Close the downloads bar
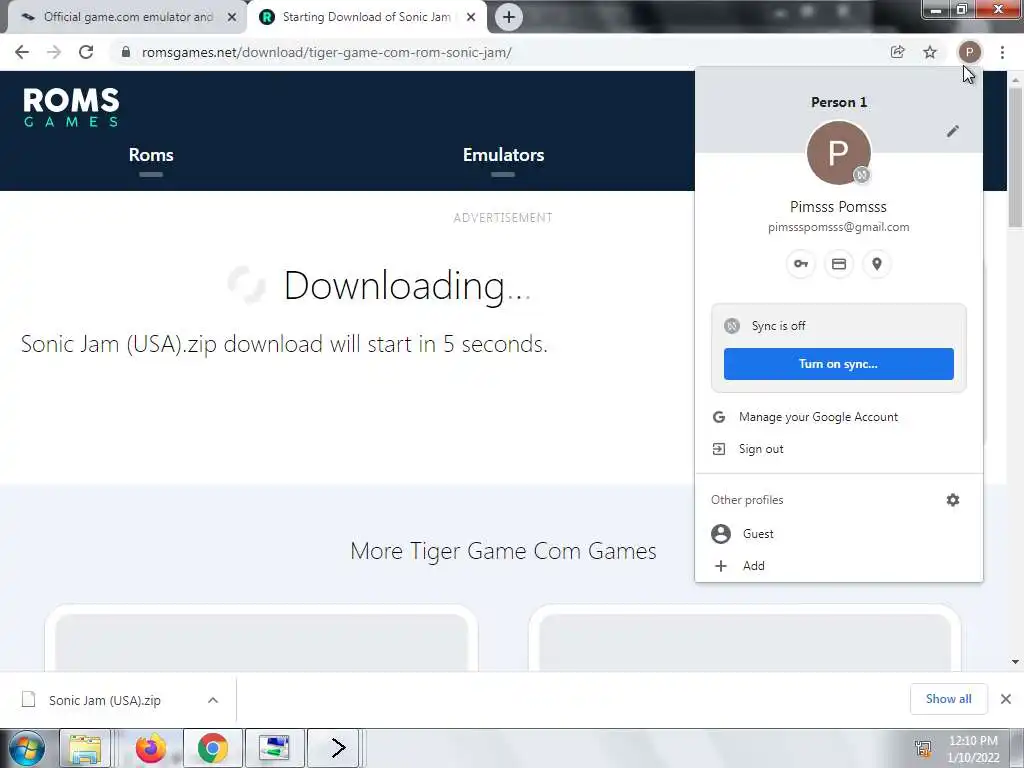The width and height of the screenshot is (1024, 768). pyautogui.click(x=1006, y=699)
